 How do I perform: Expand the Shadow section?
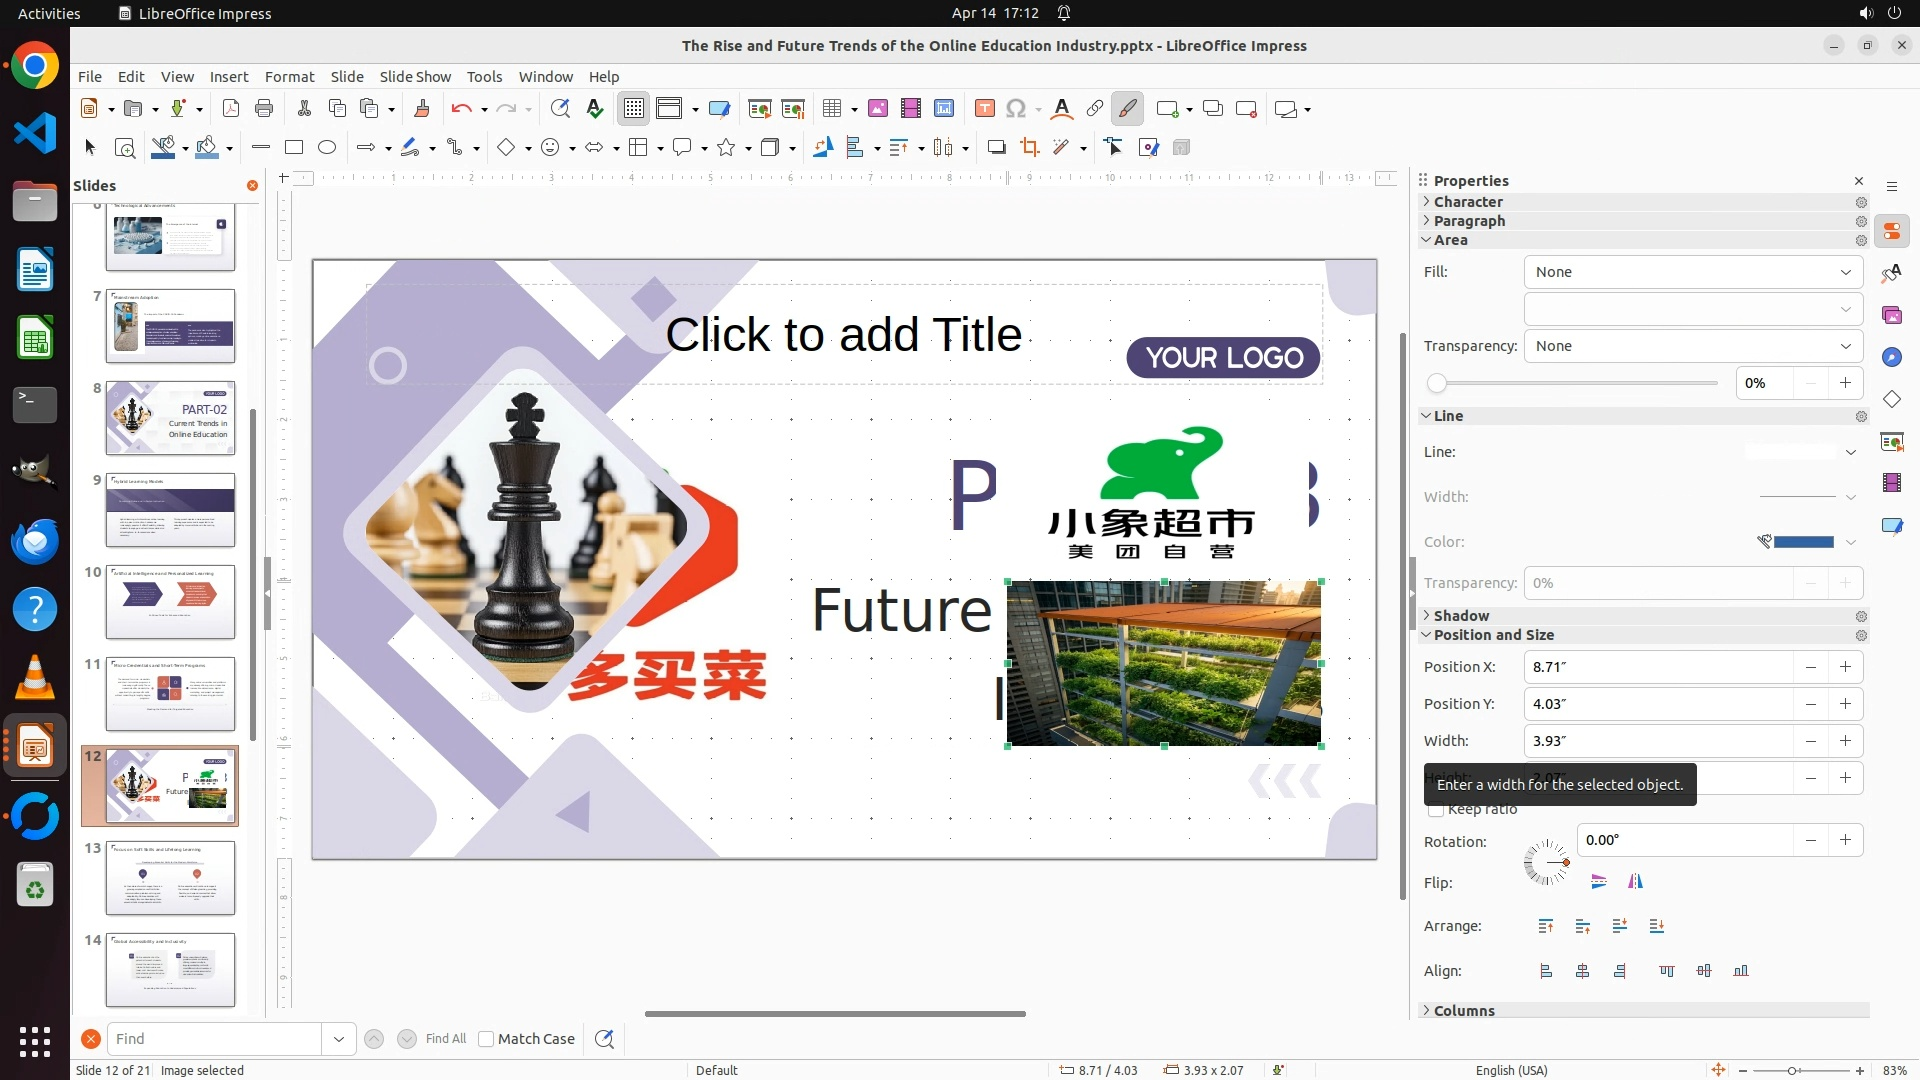point(1461,616)
